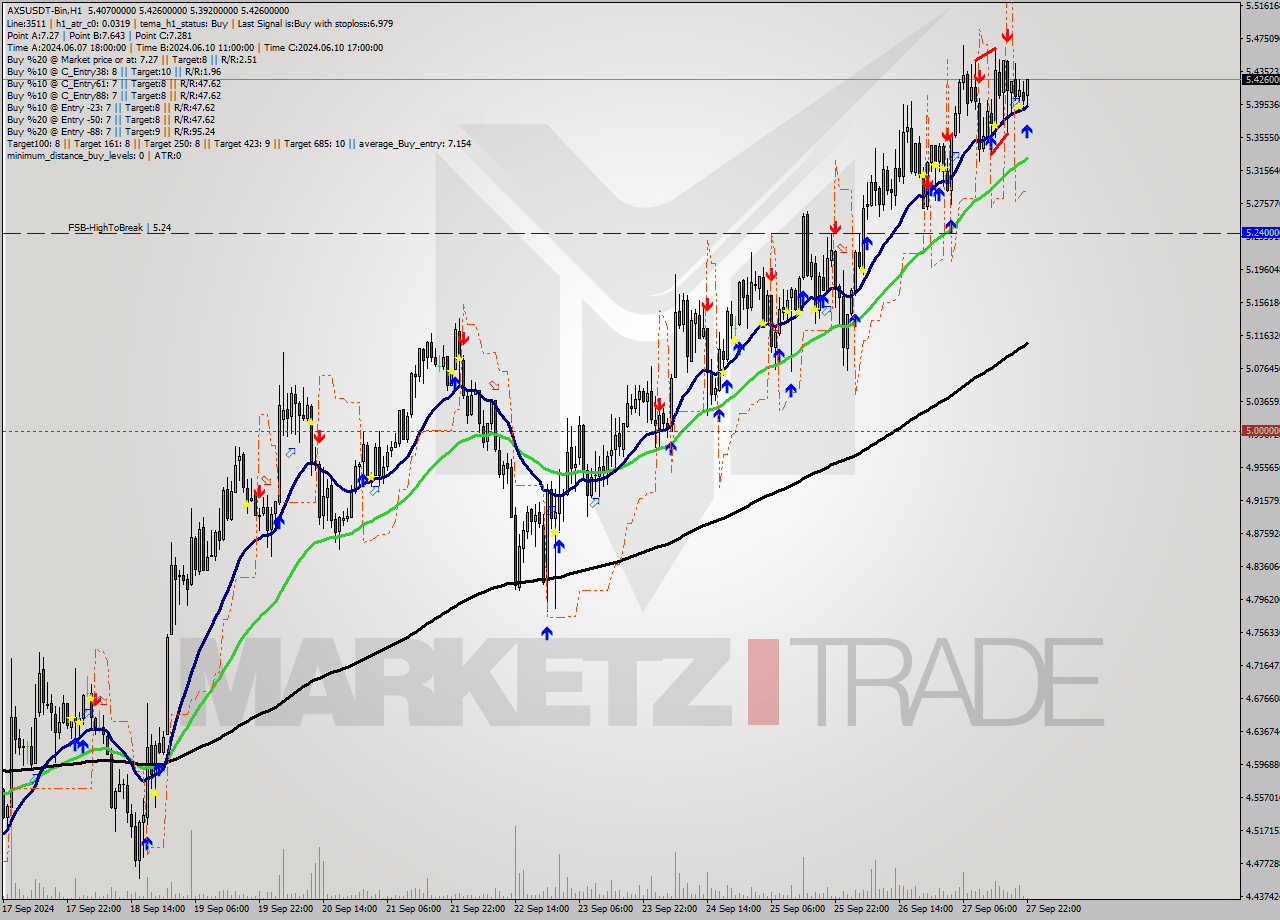Click the 4.83606 price axis label
This screenshot has width=1280, height=920.
[x=1261, y=566]
